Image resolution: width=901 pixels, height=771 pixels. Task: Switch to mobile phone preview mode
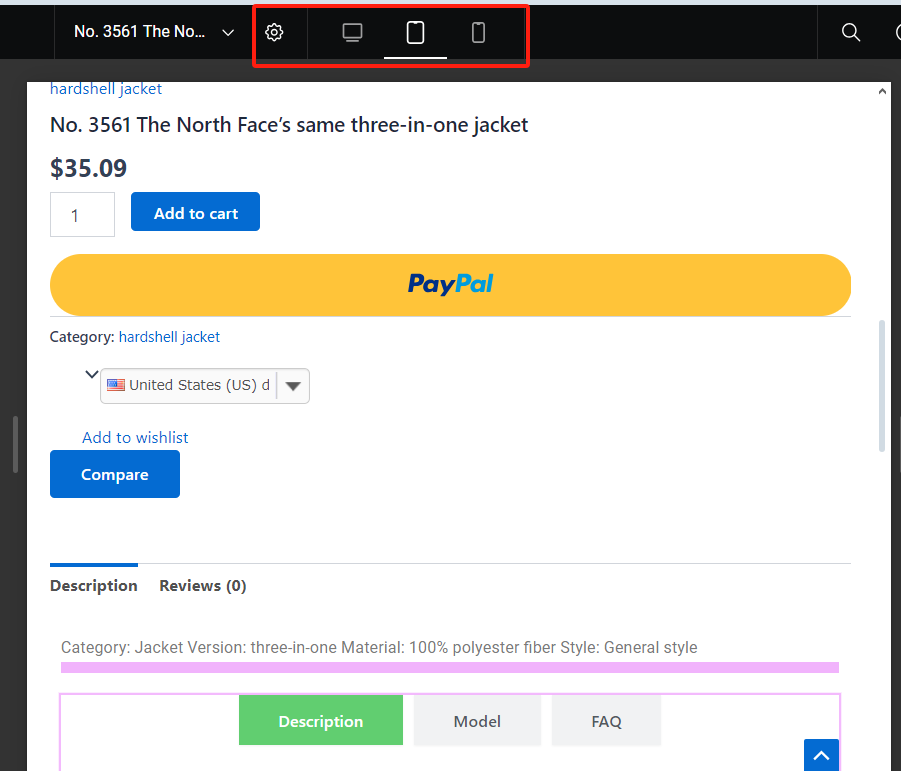[478, 31]
